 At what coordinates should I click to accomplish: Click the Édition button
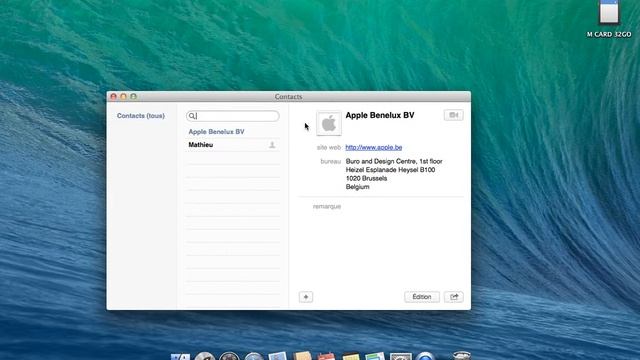422,297
